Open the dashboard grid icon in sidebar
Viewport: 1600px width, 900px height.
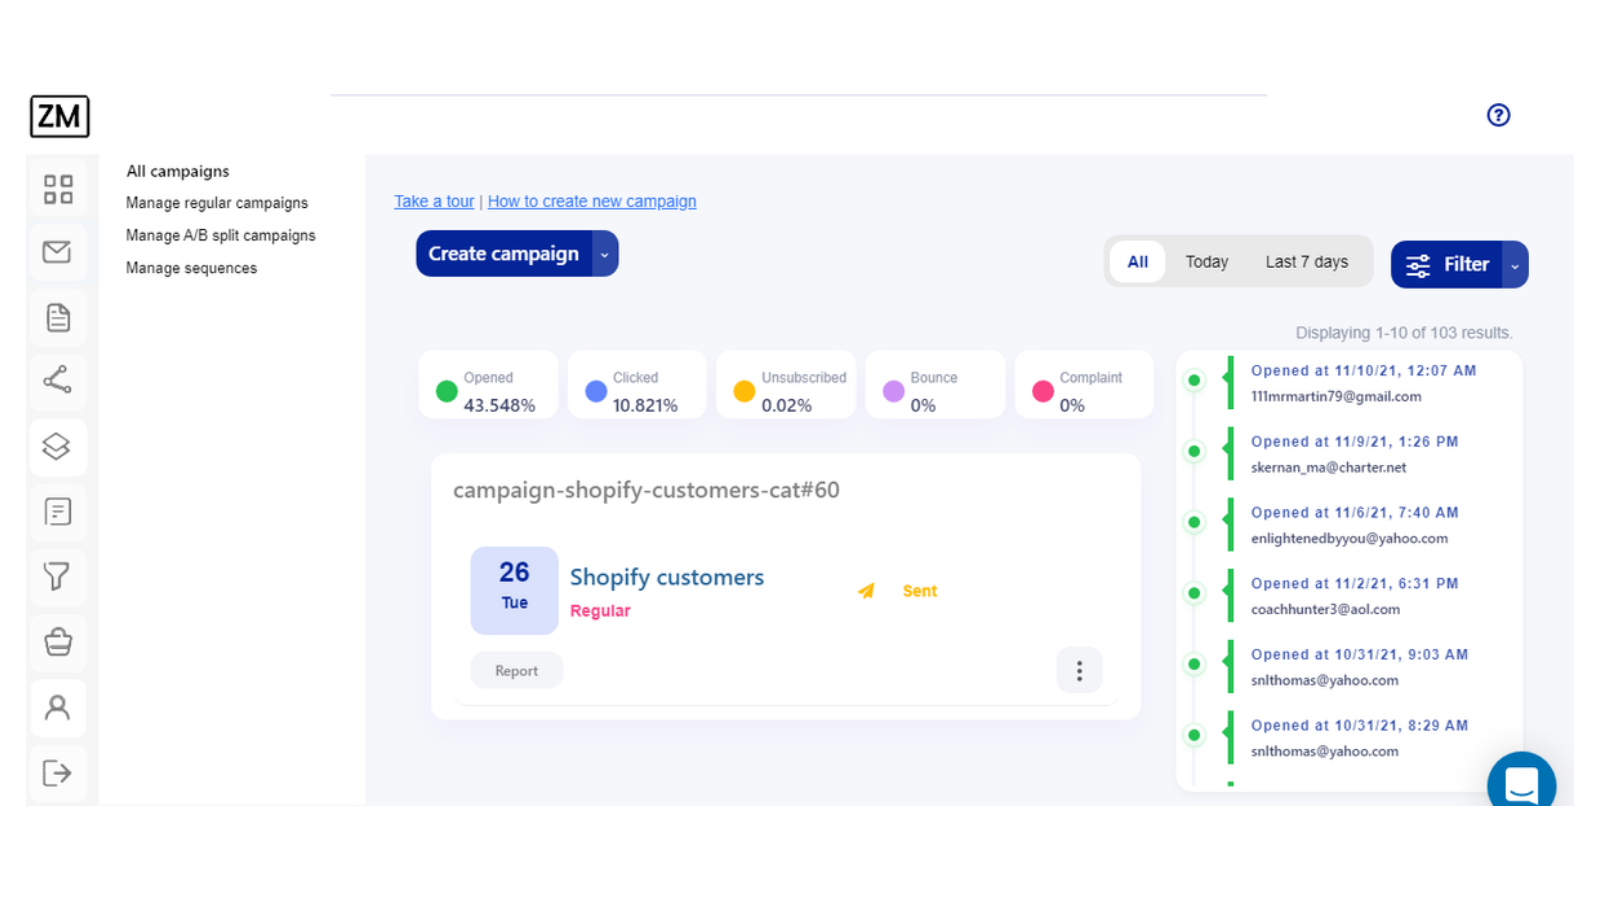[x=58, y=189]
